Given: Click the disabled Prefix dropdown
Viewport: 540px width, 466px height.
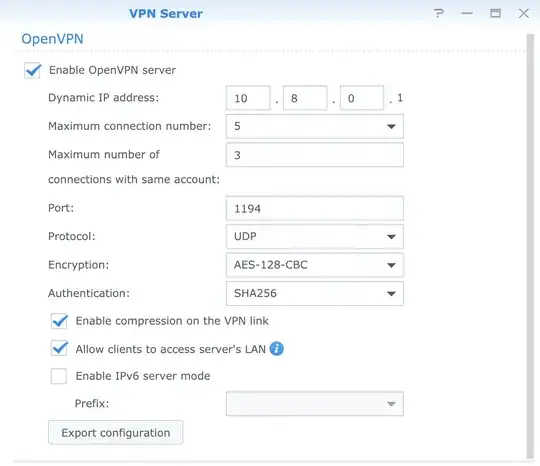Looking at the screenshot, I should (315, 404).
